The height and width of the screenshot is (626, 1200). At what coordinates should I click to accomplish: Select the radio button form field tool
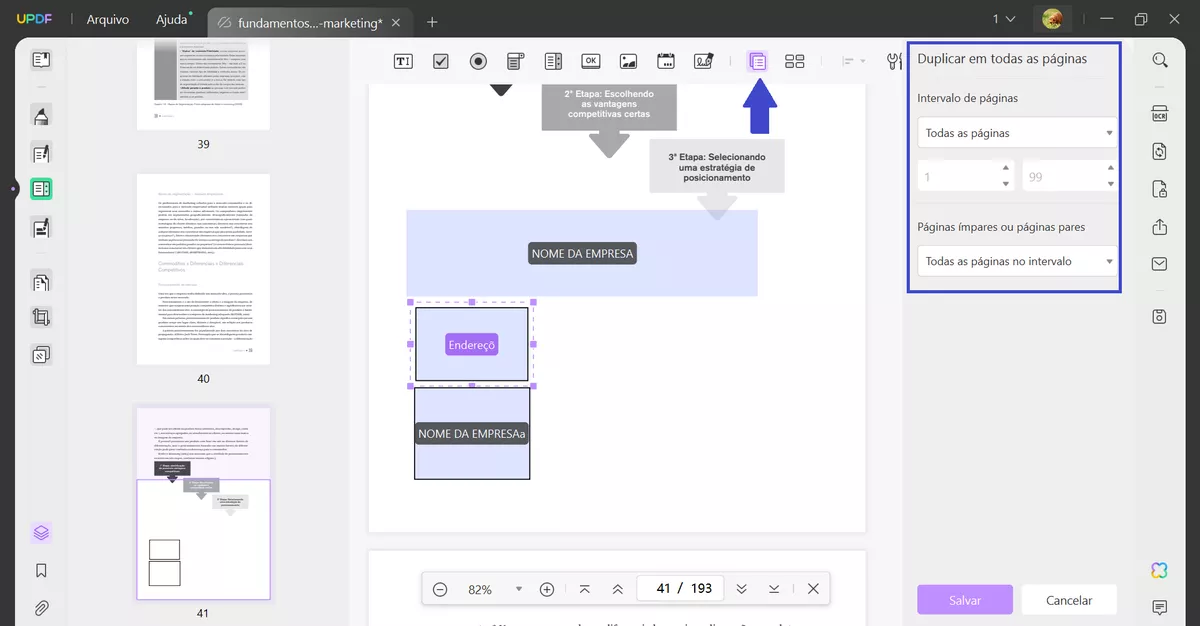pos(478,61)
